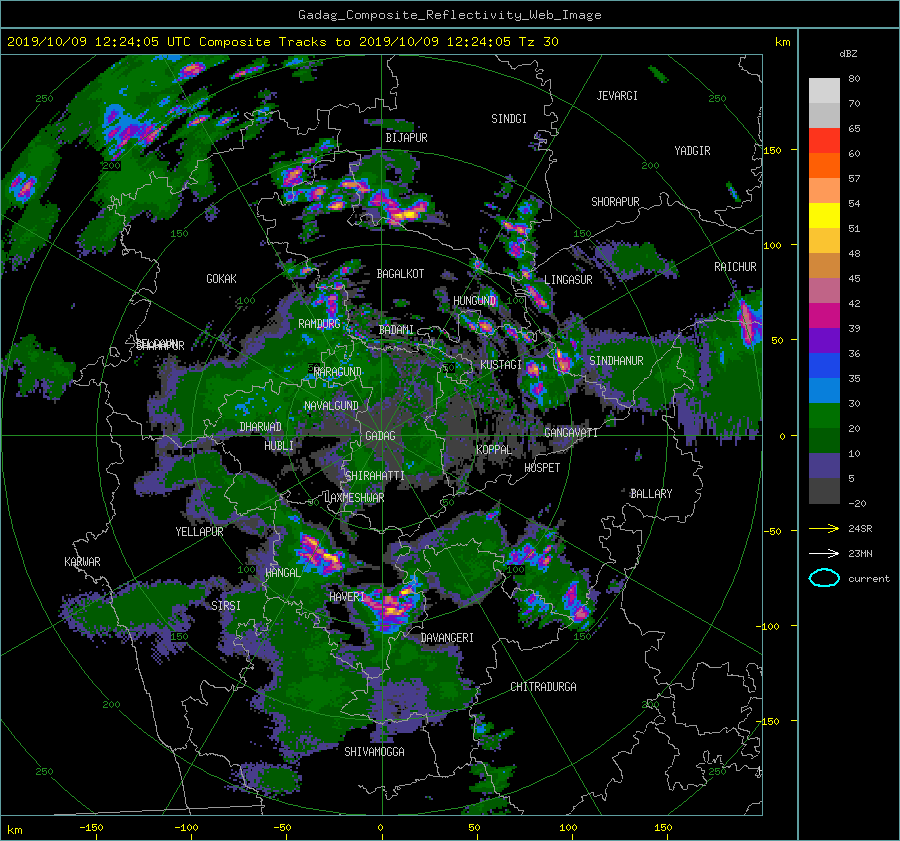This screenshot has height=841, width=900.
Task: Click the dBZ legend heading
Action: [x=848, y=54]
